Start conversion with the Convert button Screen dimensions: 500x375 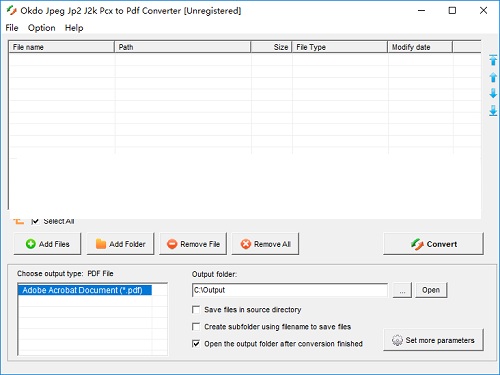[x=433, y=244]
